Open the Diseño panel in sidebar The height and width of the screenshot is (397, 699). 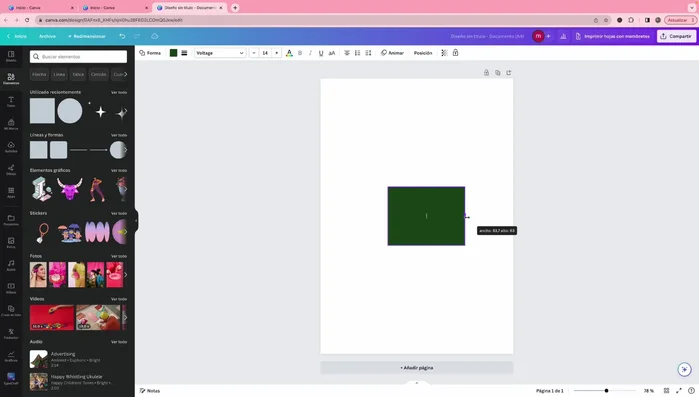click(11, 56)
